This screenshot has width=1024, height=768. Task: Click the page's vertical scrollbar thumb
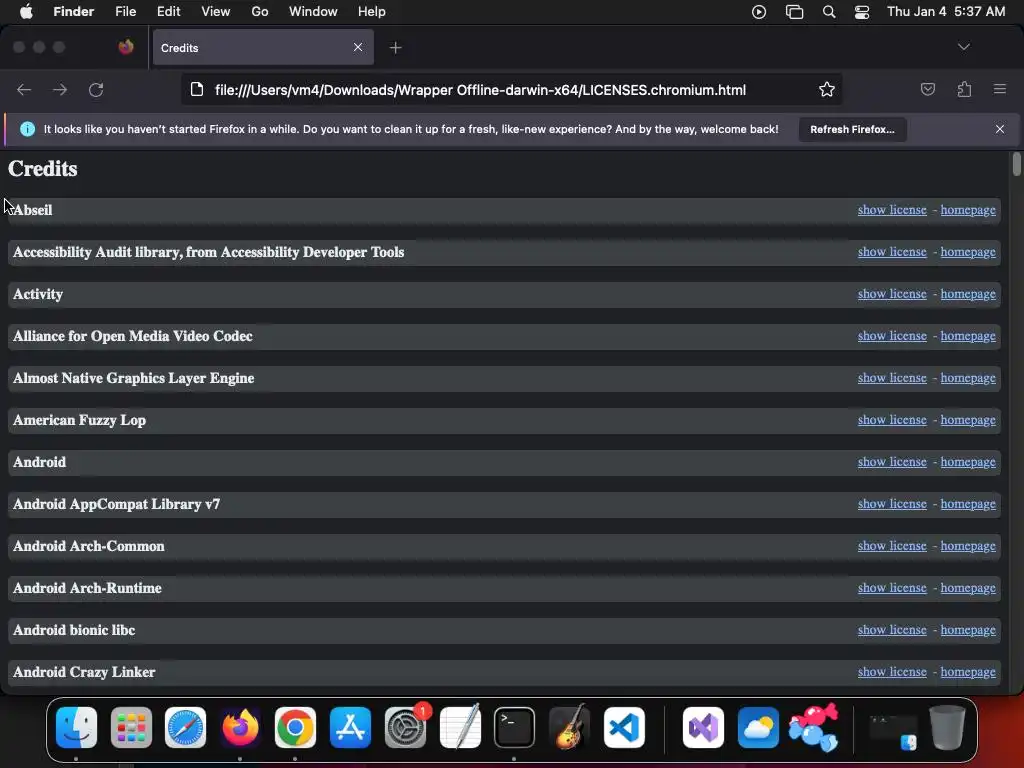(1016, 164)
